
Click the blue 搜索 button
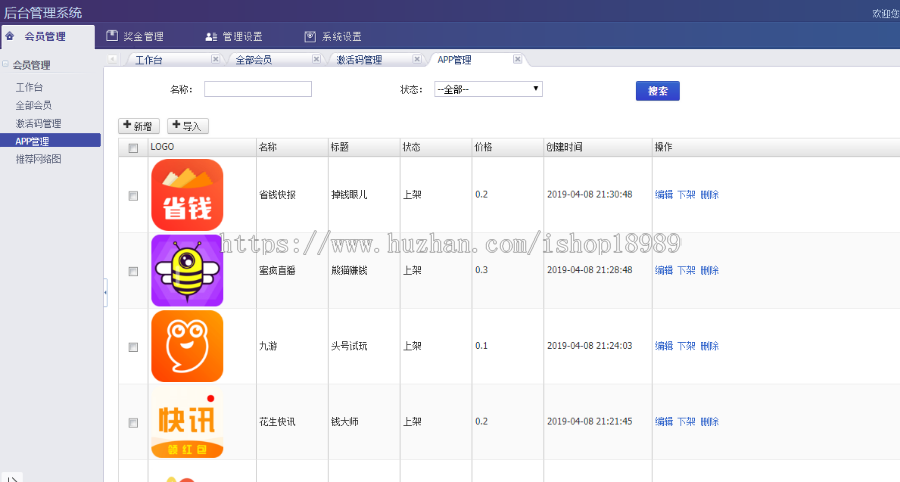(x=657, y=91)
